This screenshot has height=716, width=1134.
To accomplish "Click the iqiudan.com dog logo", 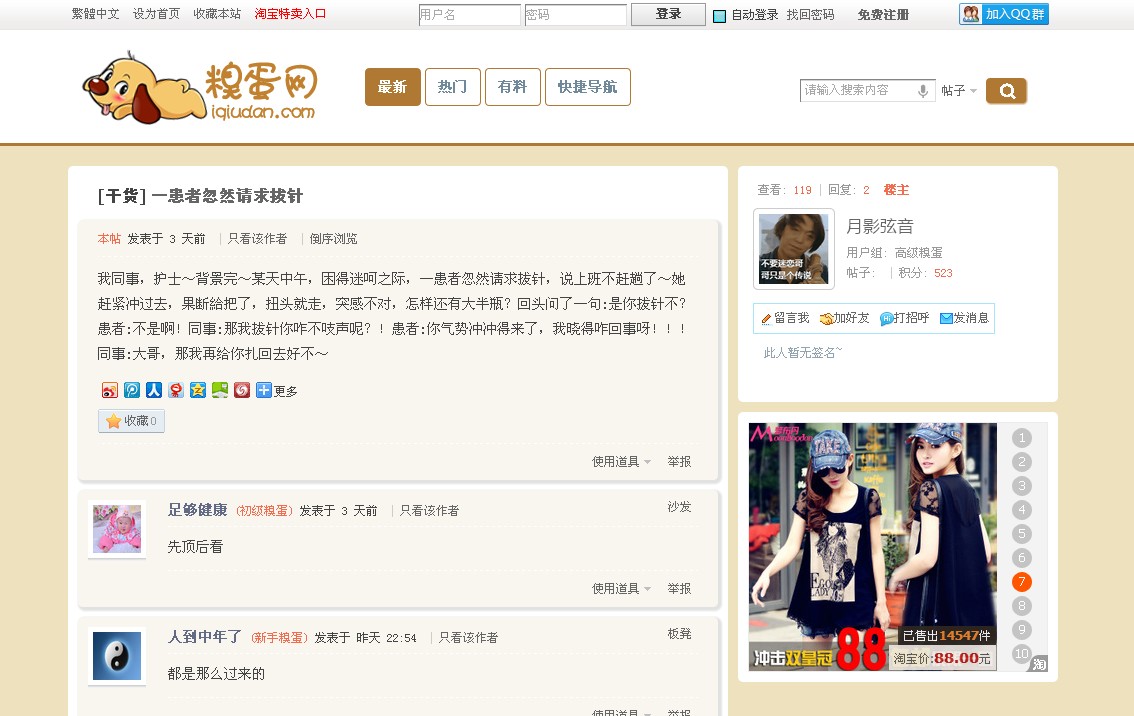I will tap(200, 88).
